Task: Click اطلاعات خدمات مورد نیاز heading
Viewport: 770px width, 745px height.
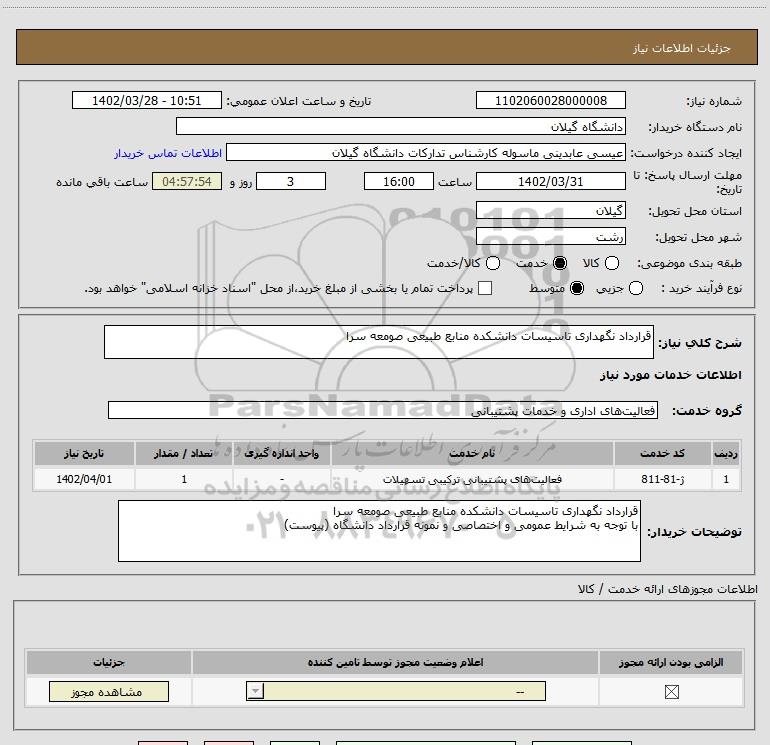Action: tap(670, 375)
